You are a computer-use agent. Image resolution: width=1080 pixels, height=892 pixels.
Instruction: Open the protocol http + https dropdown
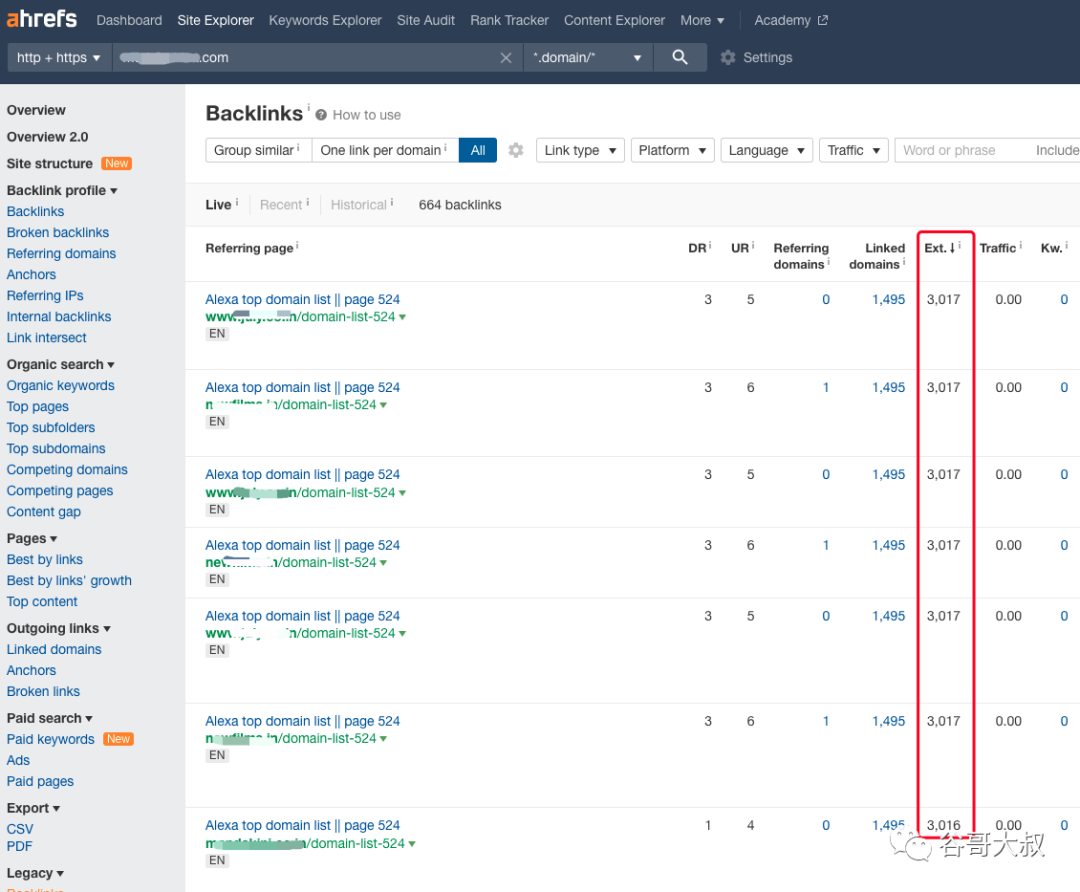click(x=59, y=58)
